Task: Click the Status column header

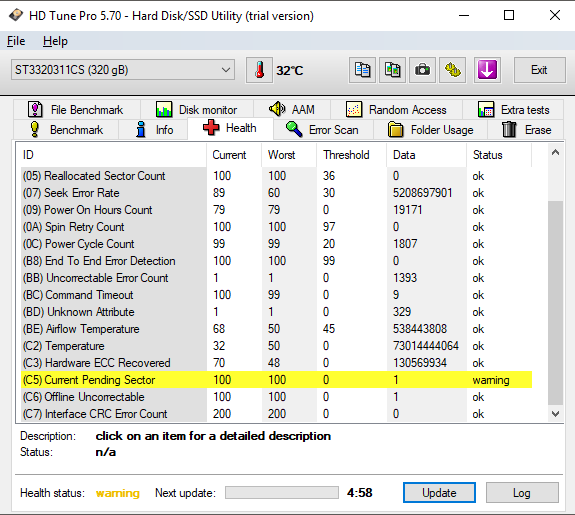Action: [x=499, y=155]
